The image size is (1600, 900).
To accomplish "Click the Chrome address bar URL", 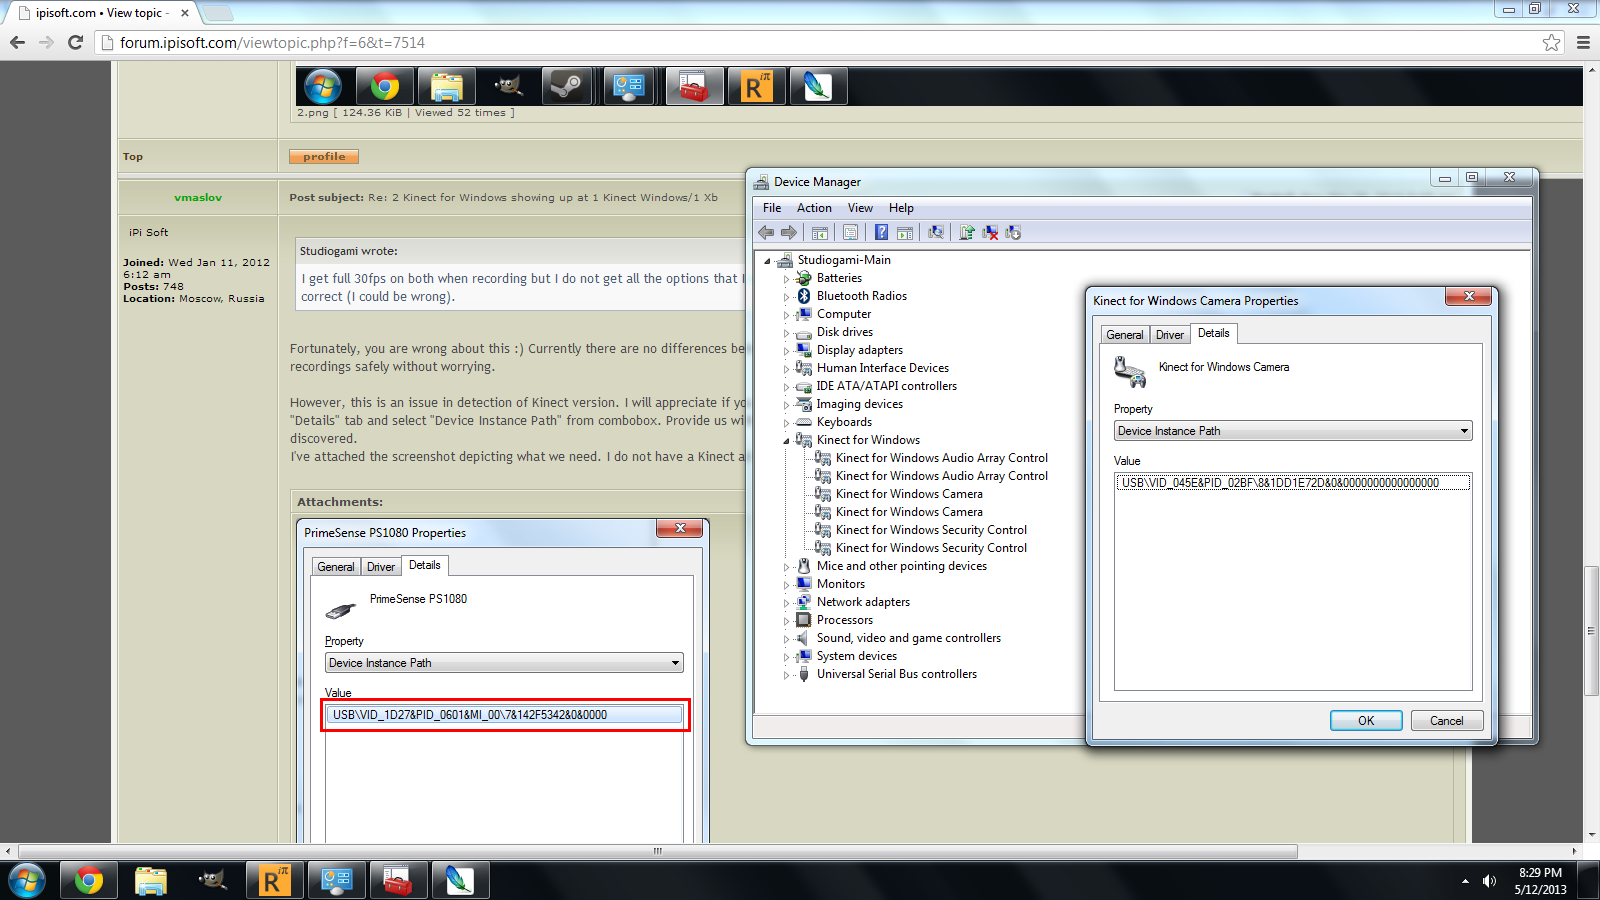I will click(272, 43).
